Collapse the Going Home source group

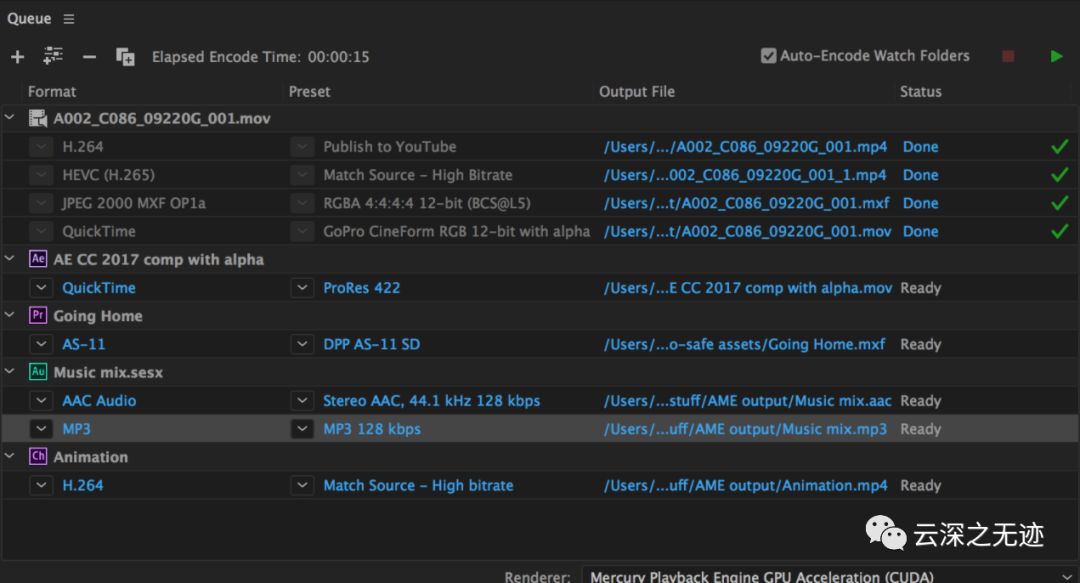tap(10, 315)
